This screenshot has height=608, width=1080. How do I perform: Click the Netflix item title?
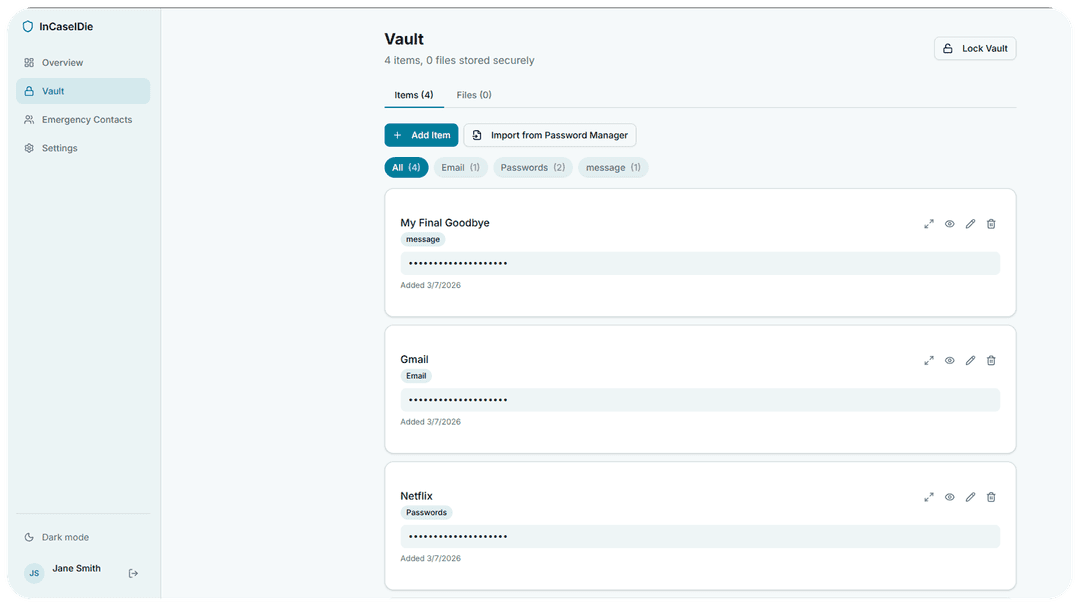[x=416, y=496]
